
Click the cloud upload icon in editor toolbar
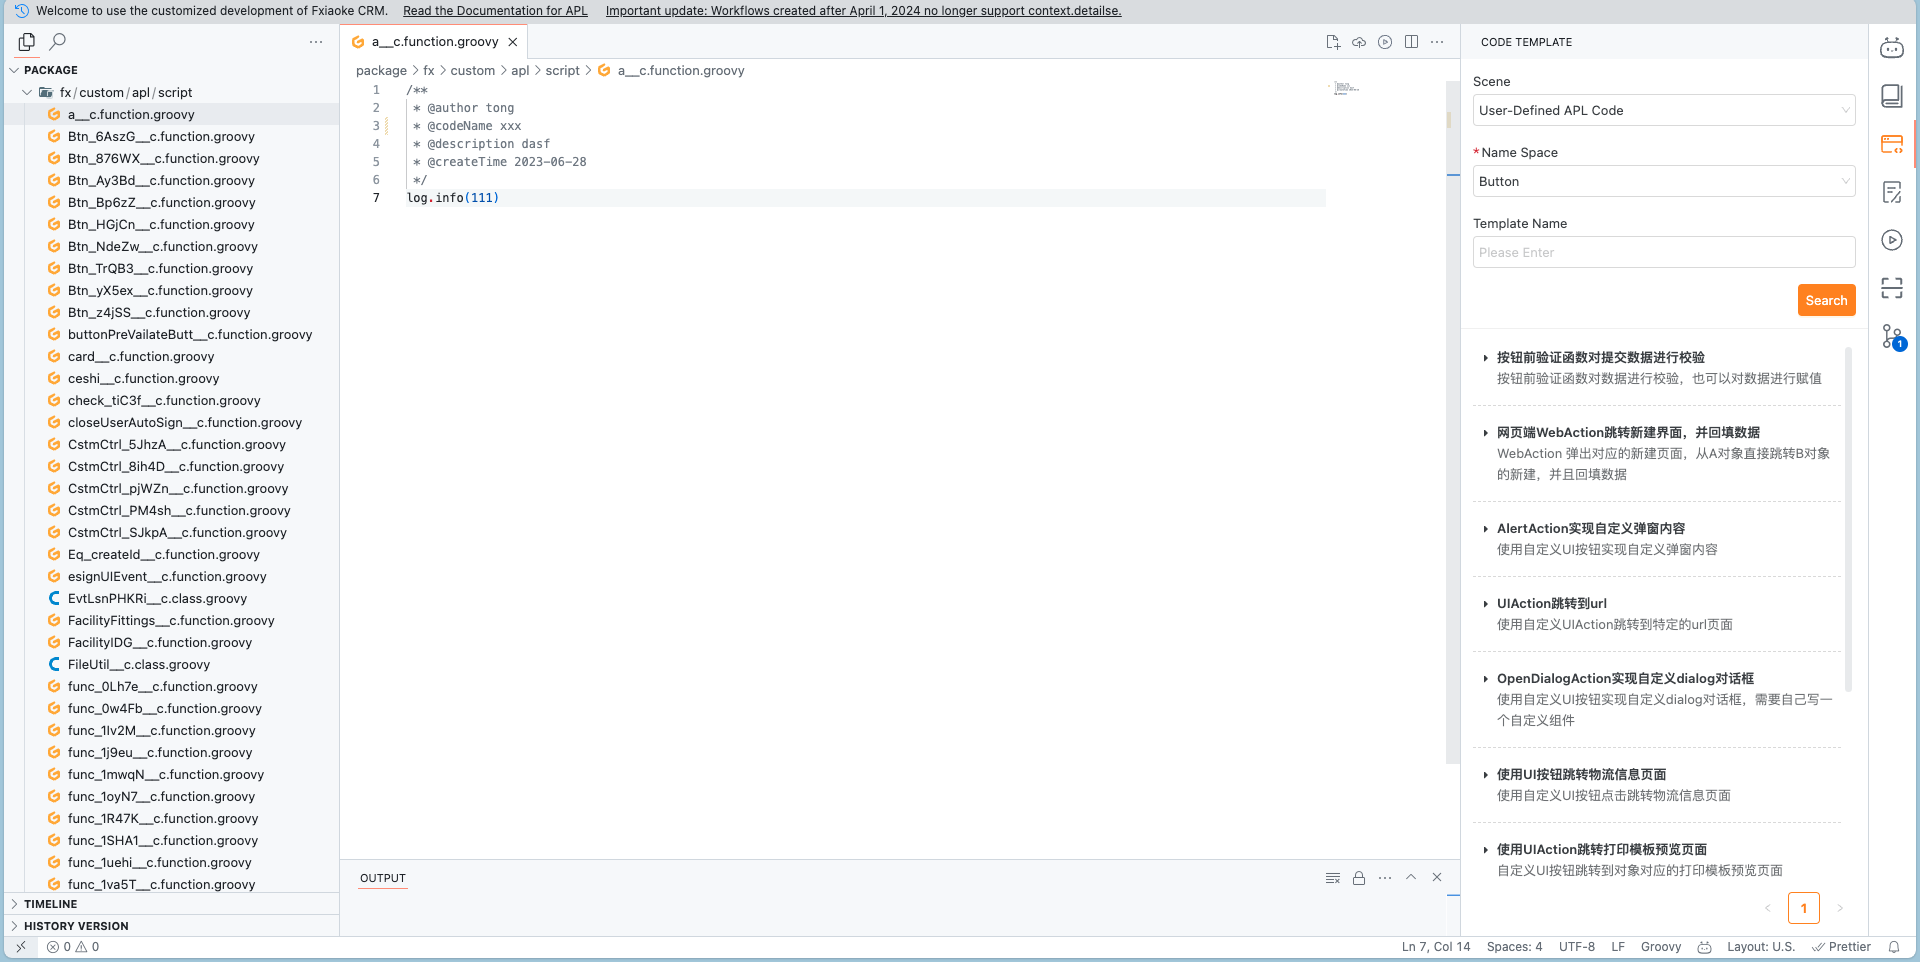tap(1359, 42)
